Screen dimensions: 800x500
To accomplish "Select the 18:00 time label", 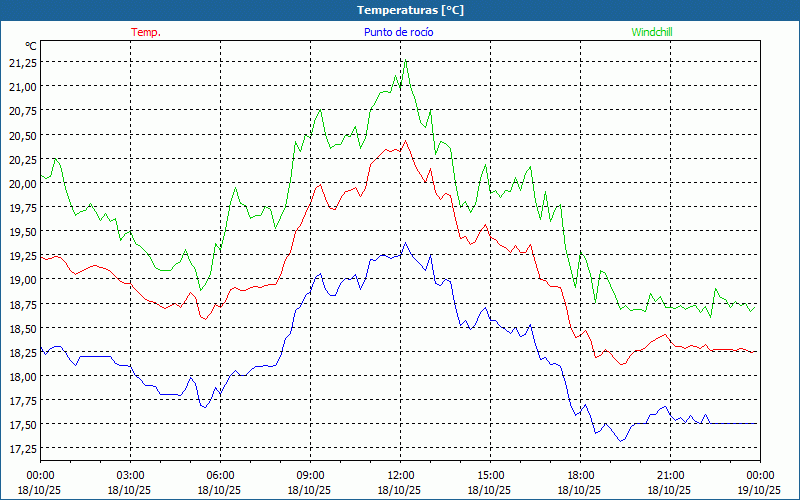I will tap(580, 475).
